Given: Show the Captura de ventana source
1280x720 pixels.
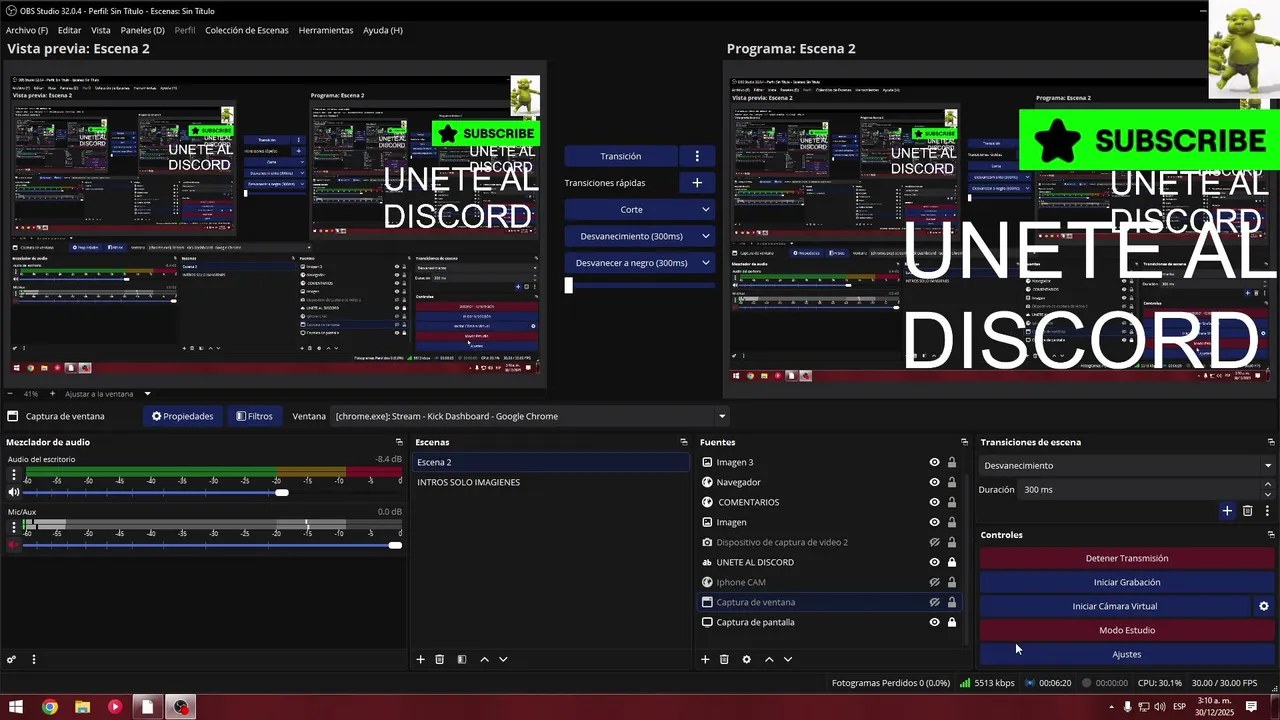Looking at the screenshot, I should (x=934, y=602).
